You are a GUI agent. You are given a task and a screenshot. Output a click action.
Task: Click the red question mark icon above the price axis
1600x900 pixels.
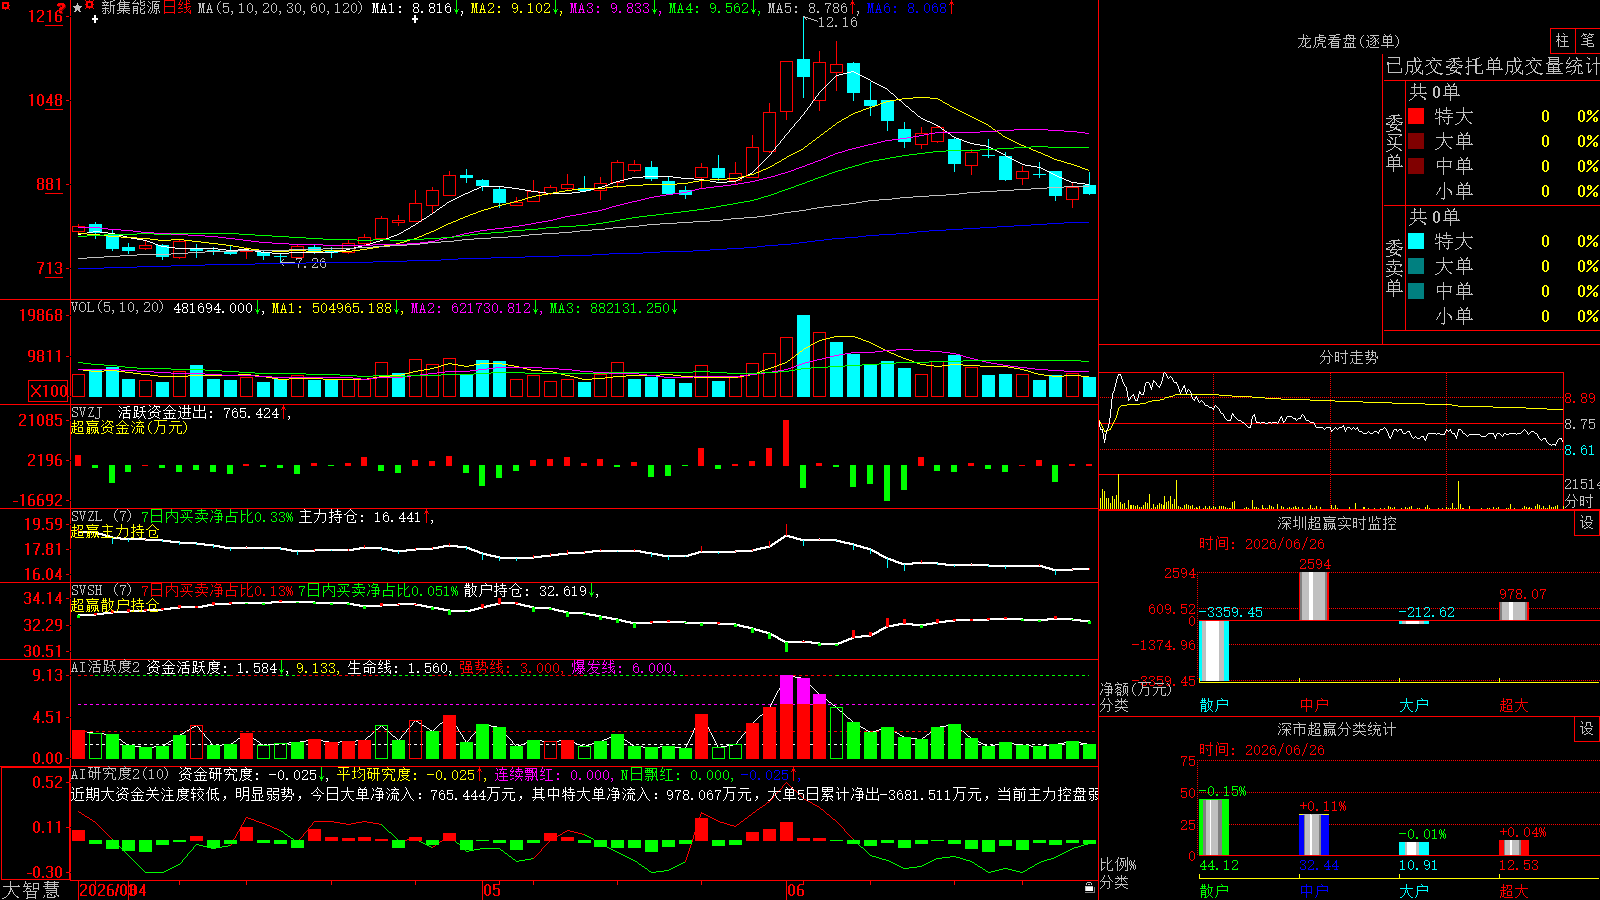click(x=63, y=7)
